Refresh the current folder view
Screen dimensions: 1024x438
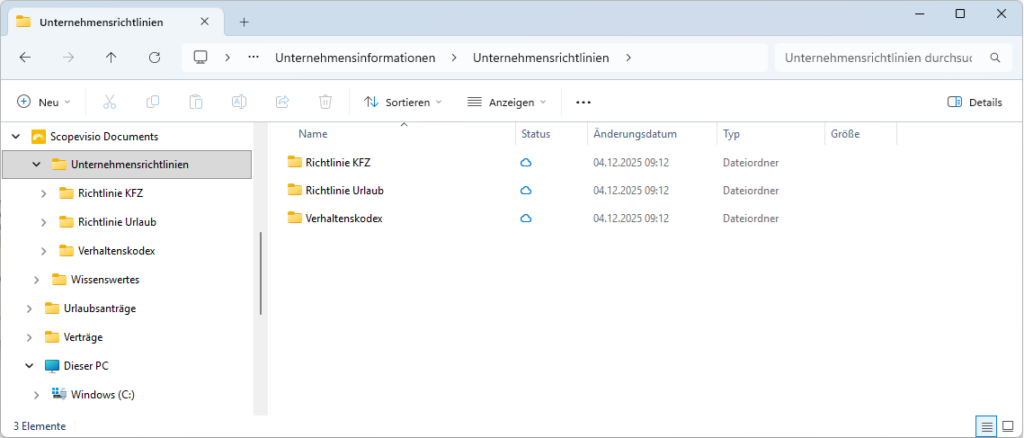(154, 57)
